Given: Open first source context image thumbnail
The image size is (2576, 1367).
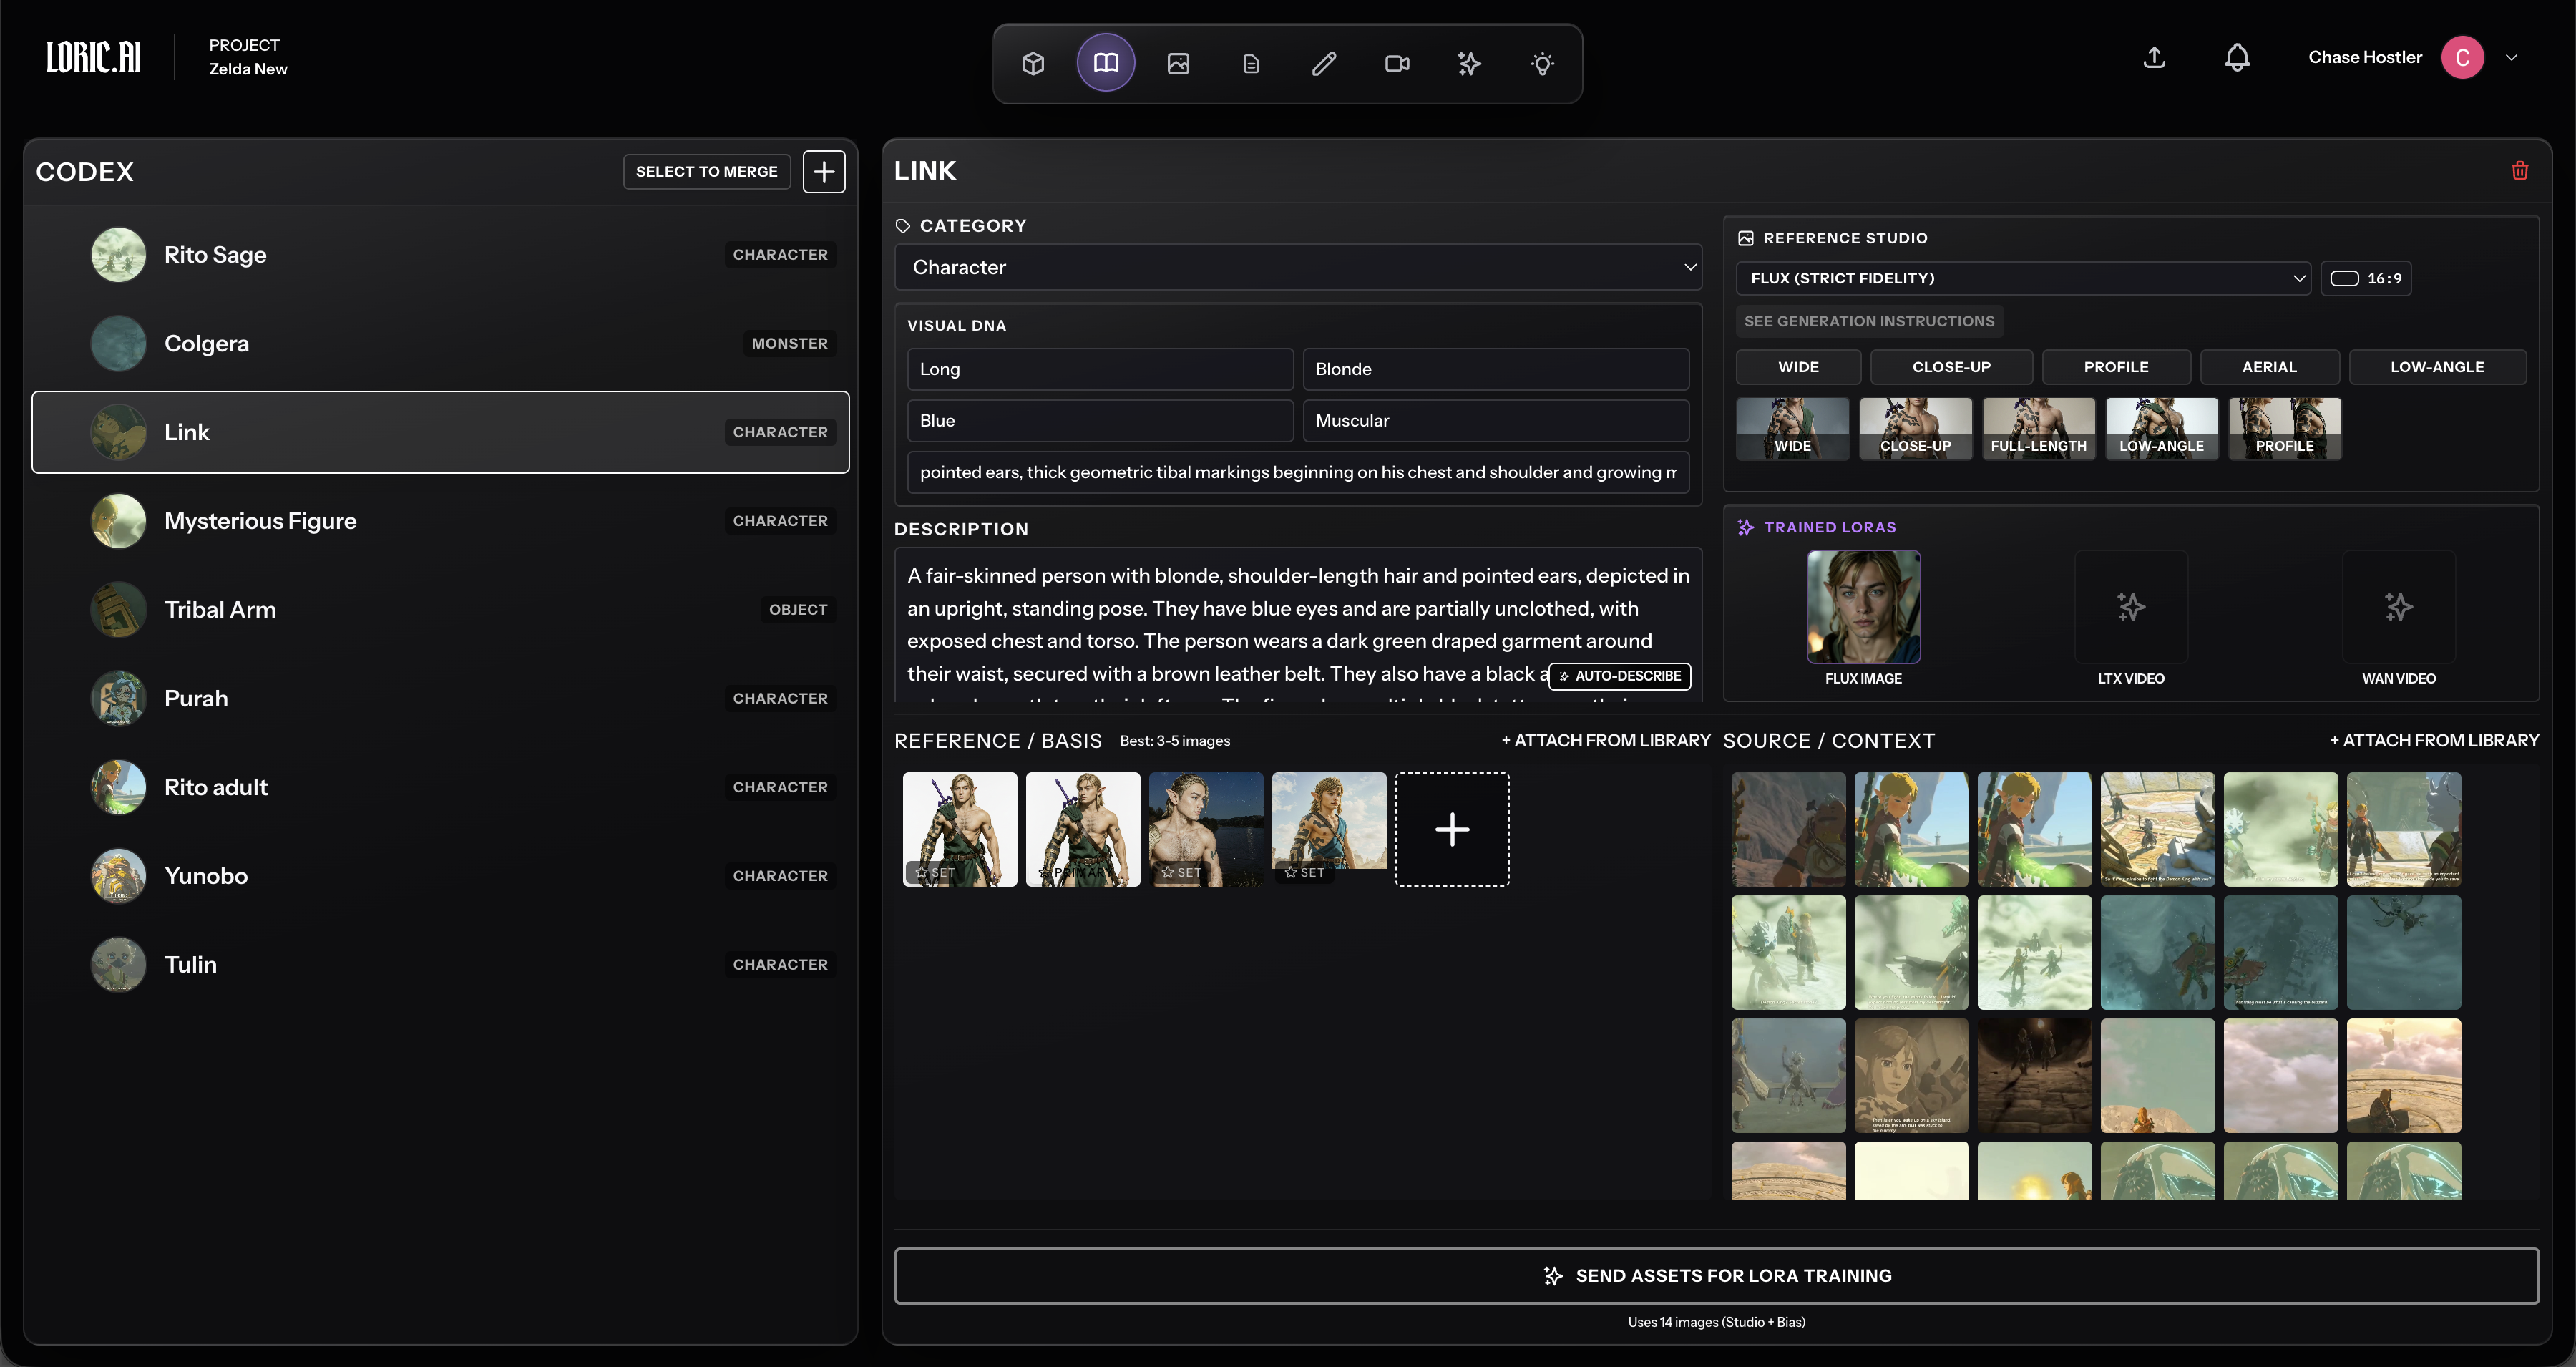Looking at the screenshot, I should coord(1789,829).
